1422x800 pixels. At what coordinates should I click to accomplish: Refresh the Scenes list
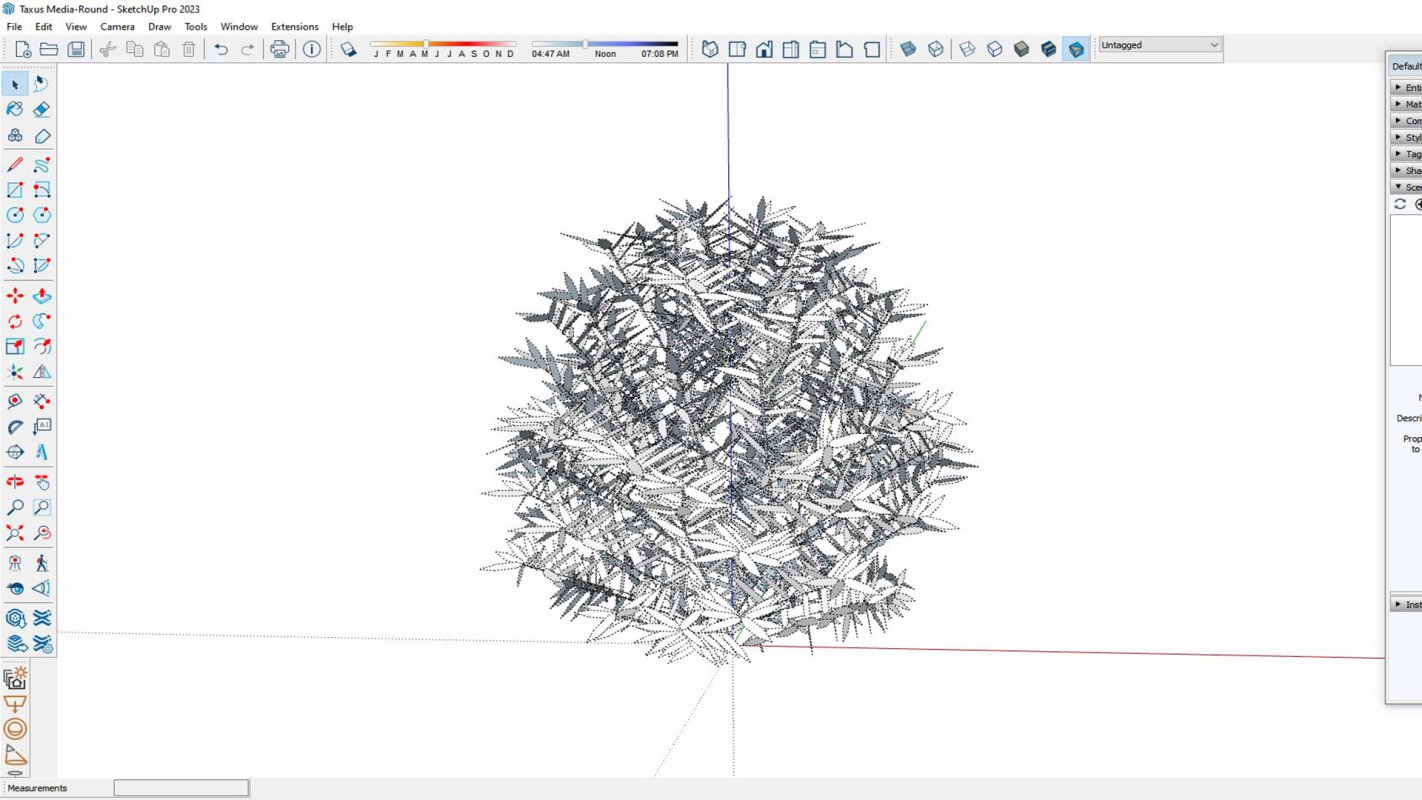click(x=1400, y=204)
